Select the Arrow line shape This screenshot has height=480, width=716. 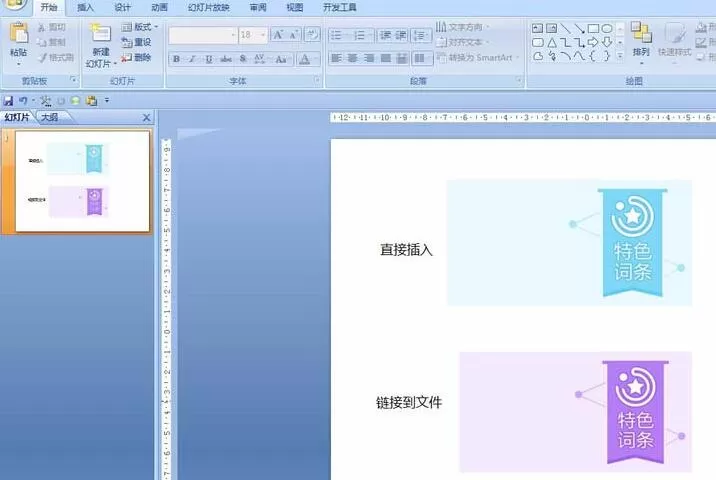tap(579, 28)
